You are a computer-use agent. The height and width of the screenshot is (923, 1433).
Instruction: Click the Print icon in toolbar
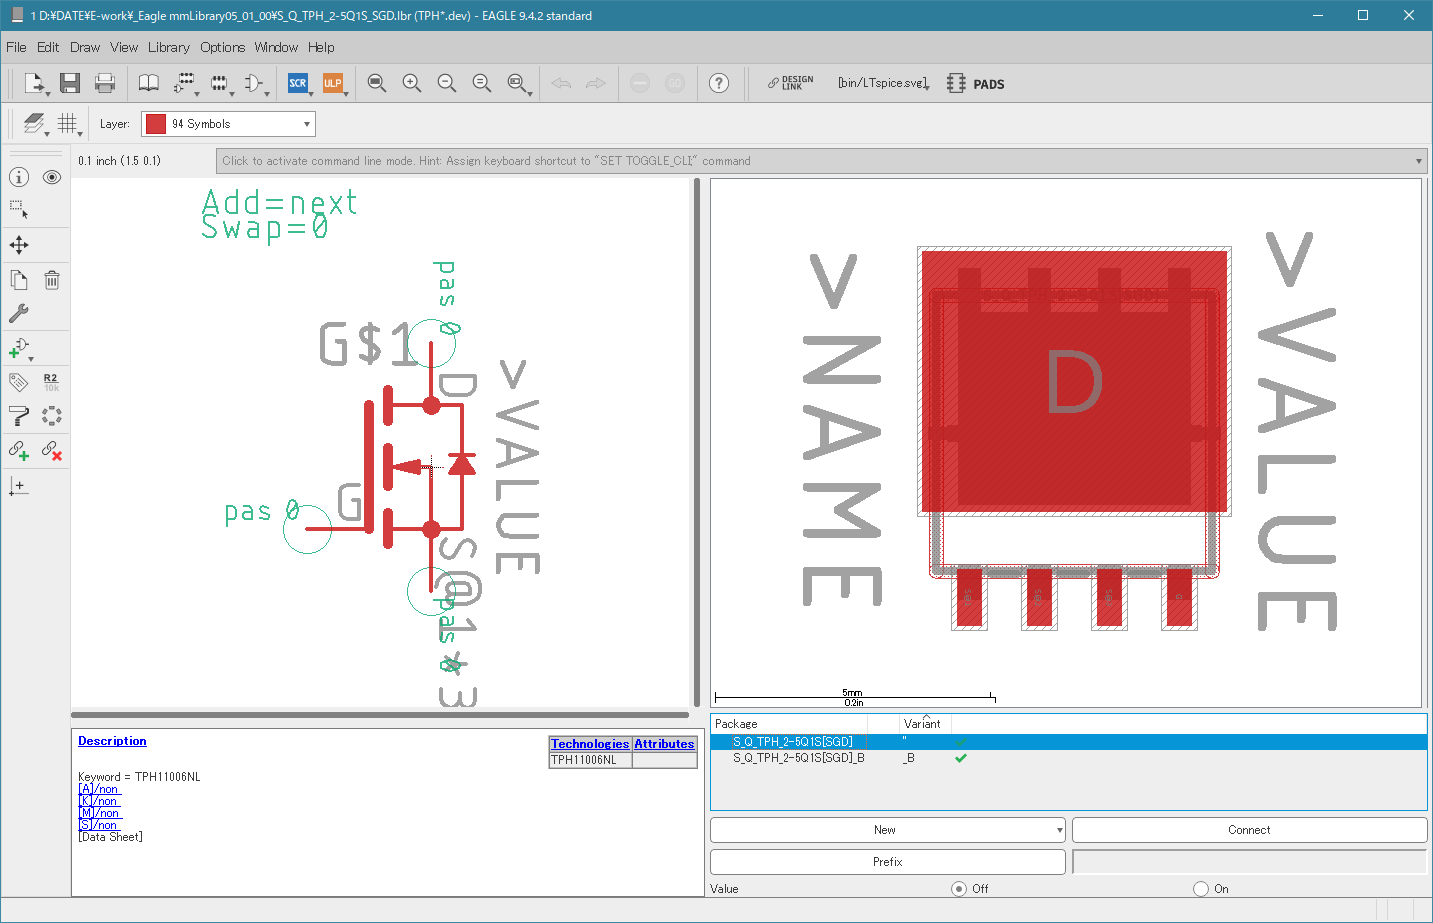105,83
